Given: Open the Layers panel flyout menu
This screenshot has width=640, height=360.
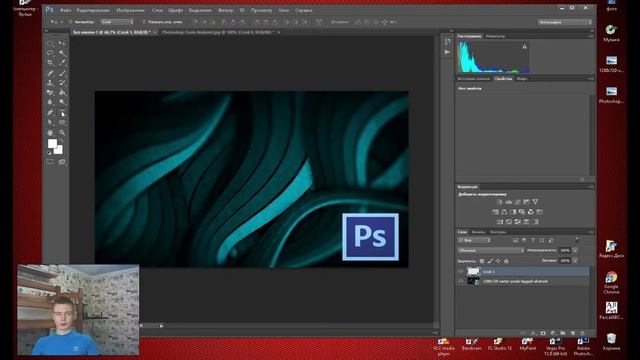Looking at the screenshot, I should (x=591, y=232).
